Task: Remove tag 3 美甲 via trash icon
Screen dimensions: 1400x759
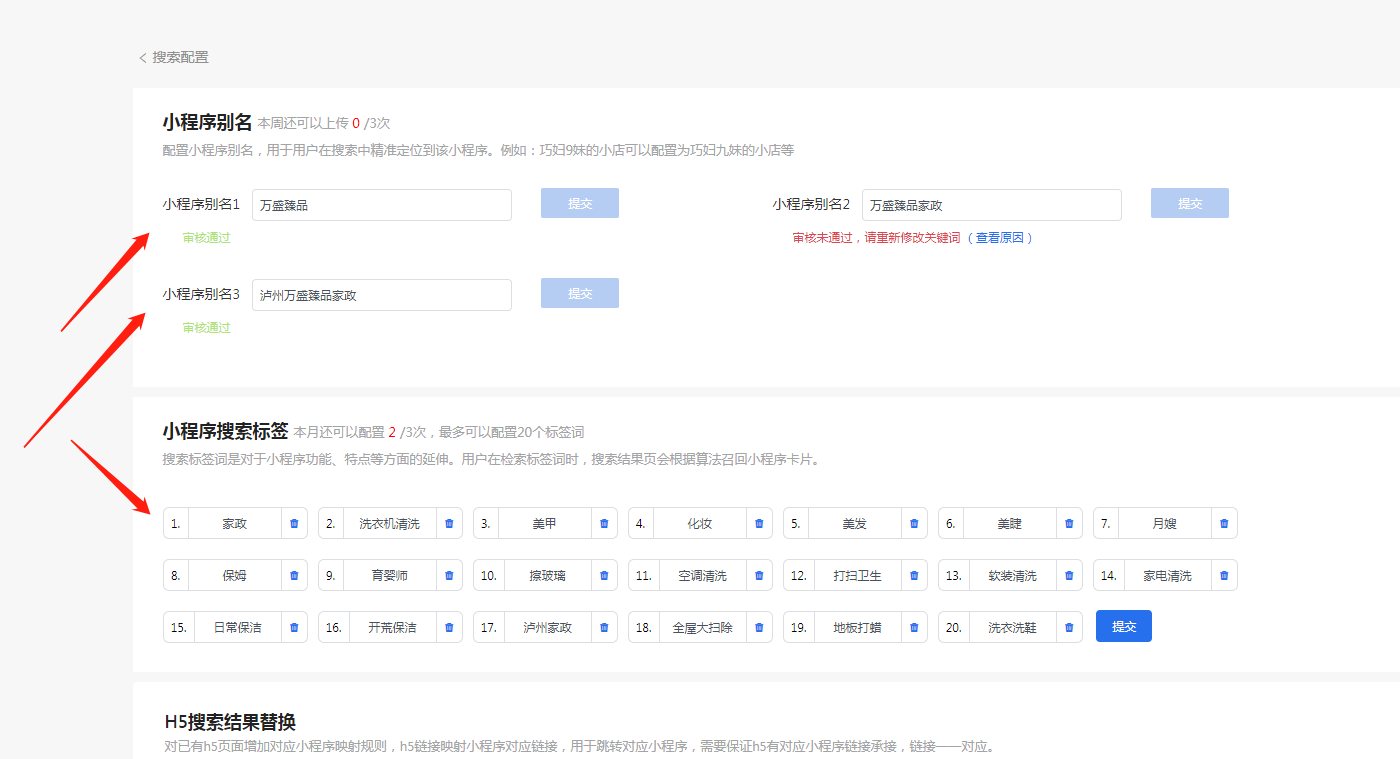Action: pos(604,523)
